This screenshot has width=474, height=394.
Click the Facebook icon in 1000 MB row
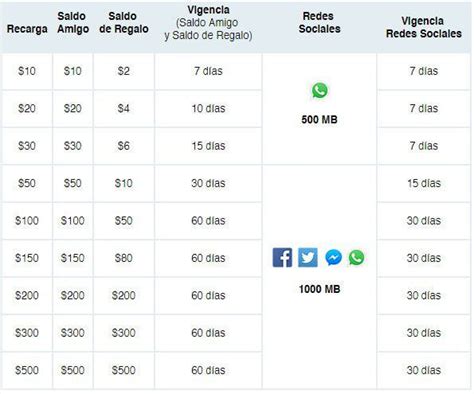click(x=282, y=257)
